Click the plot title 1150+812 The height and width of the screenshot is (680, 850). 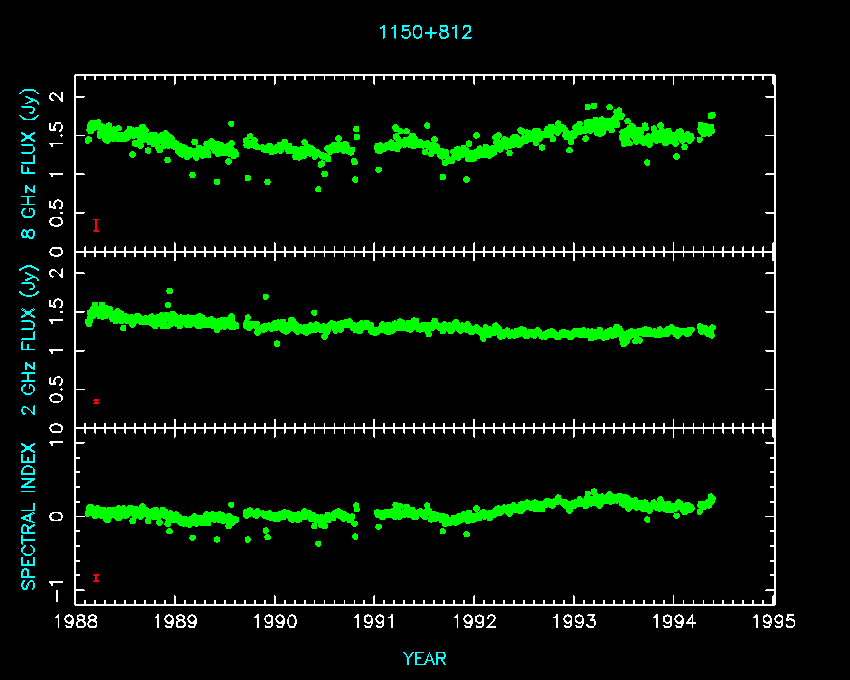pos(425,32)
